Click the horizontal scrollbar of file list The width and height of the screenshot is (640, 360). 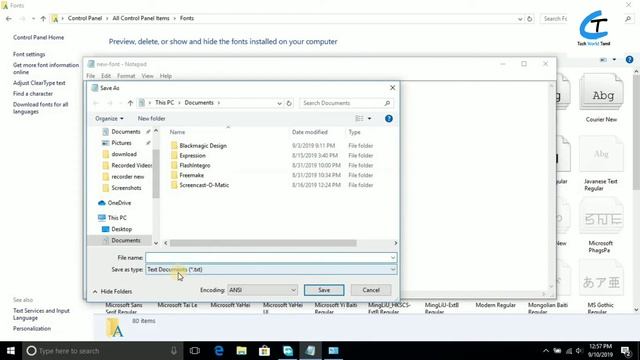click(263, 243)
